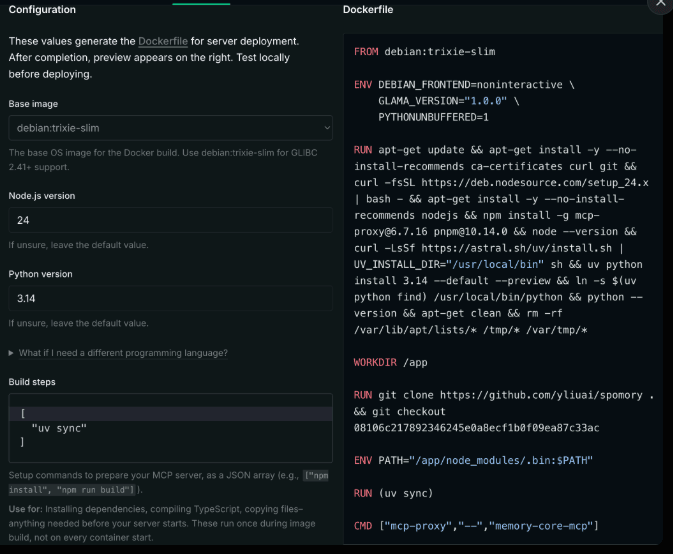Screen dimensions: 673x554
Task: Click inside the Build steps editor
Action: (170, 428)
